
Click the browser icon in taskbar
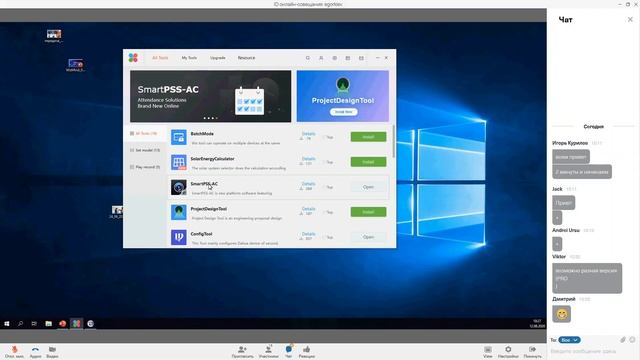click(90, 324)
